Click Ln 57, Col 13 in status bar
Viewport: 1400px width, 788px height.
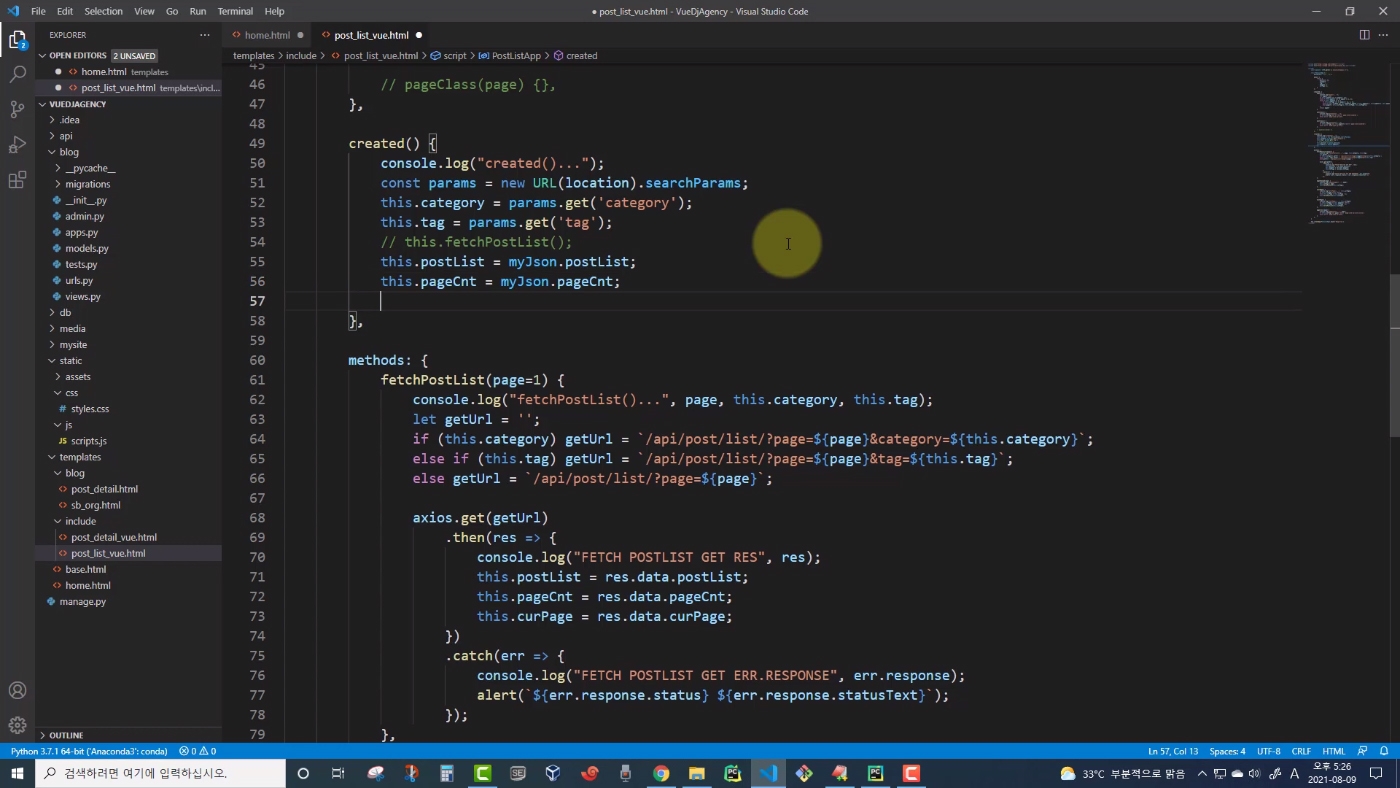tap(1173, 751)
